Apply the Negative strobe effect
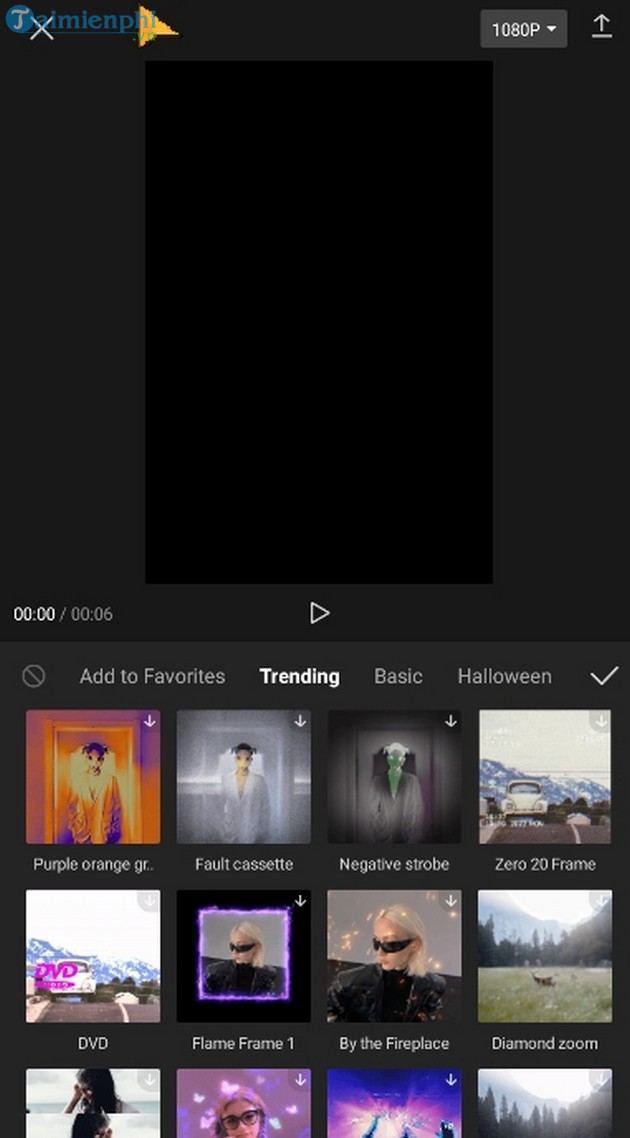630x1138 pixels. [395, 777]
